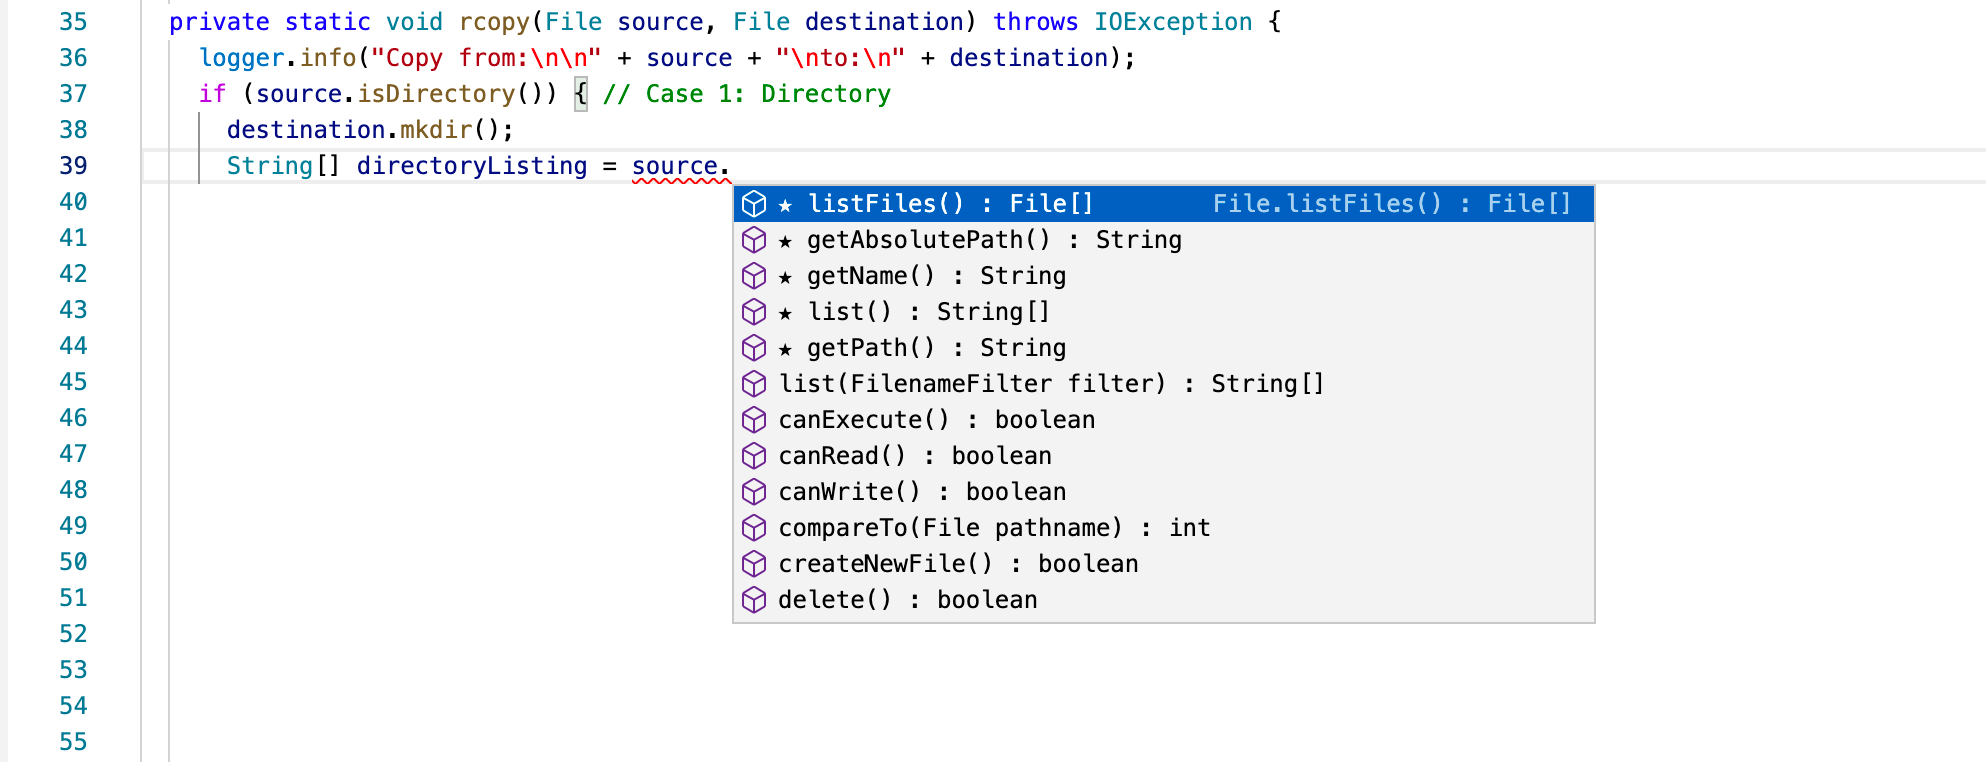Click cube icon beside canExecute() suggestion
Screen dimensions: 1986x762
pos(754,420)
